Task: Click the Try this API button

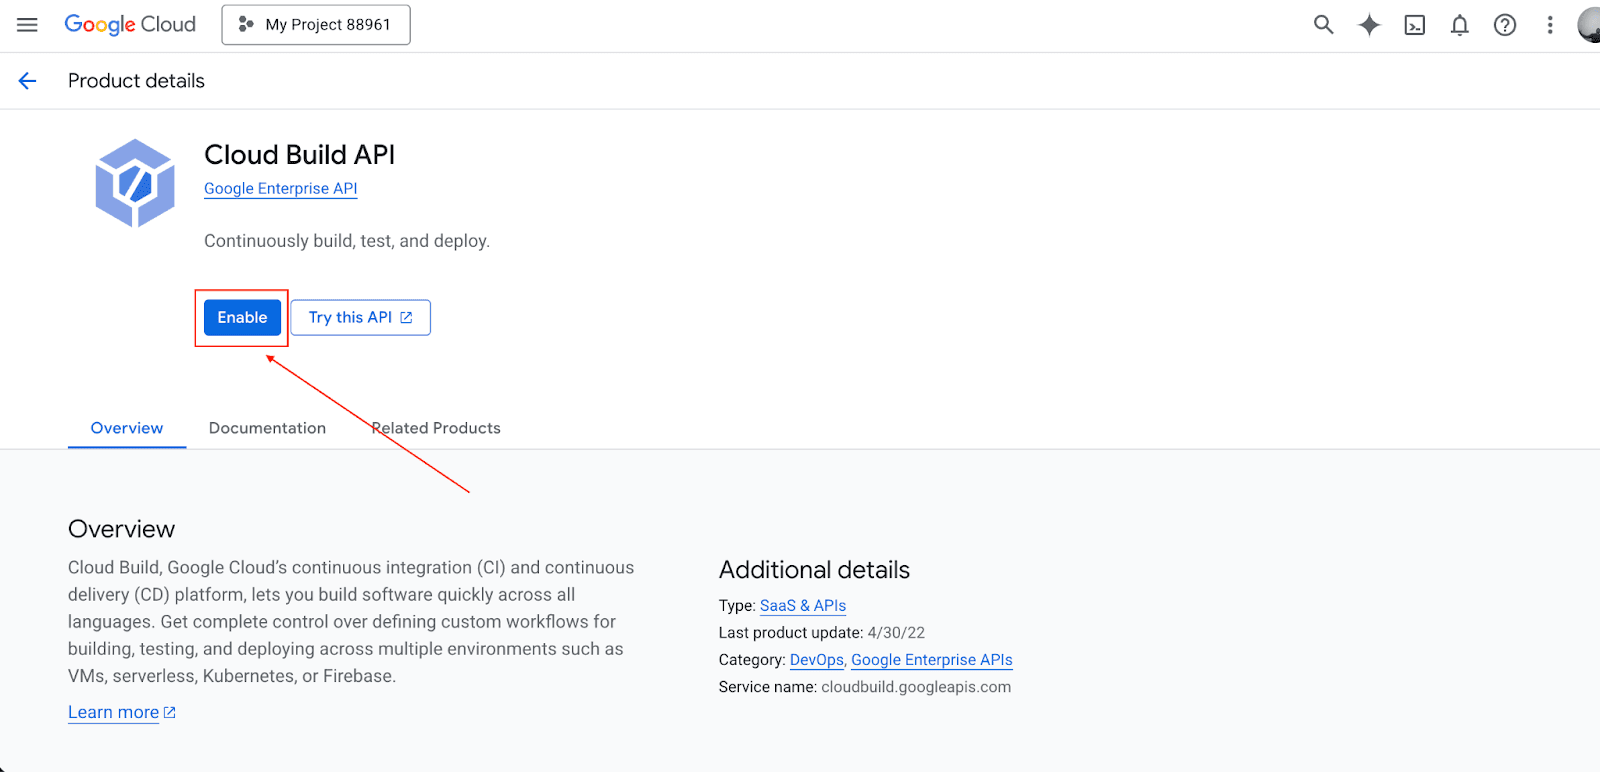Action: [360, 317]
